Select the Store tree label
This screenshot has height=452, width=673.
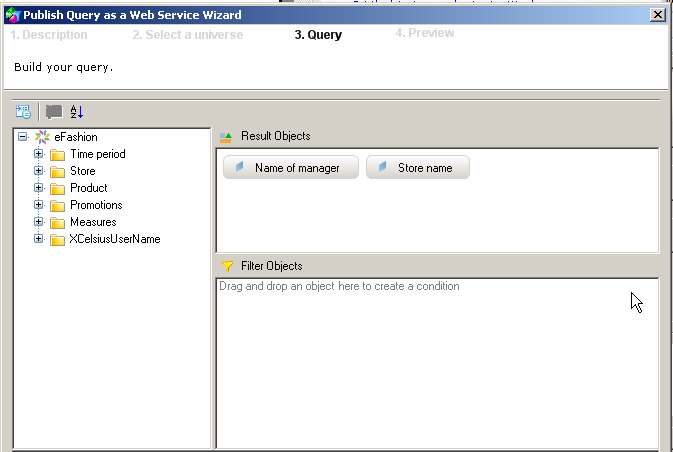(83, 171)
